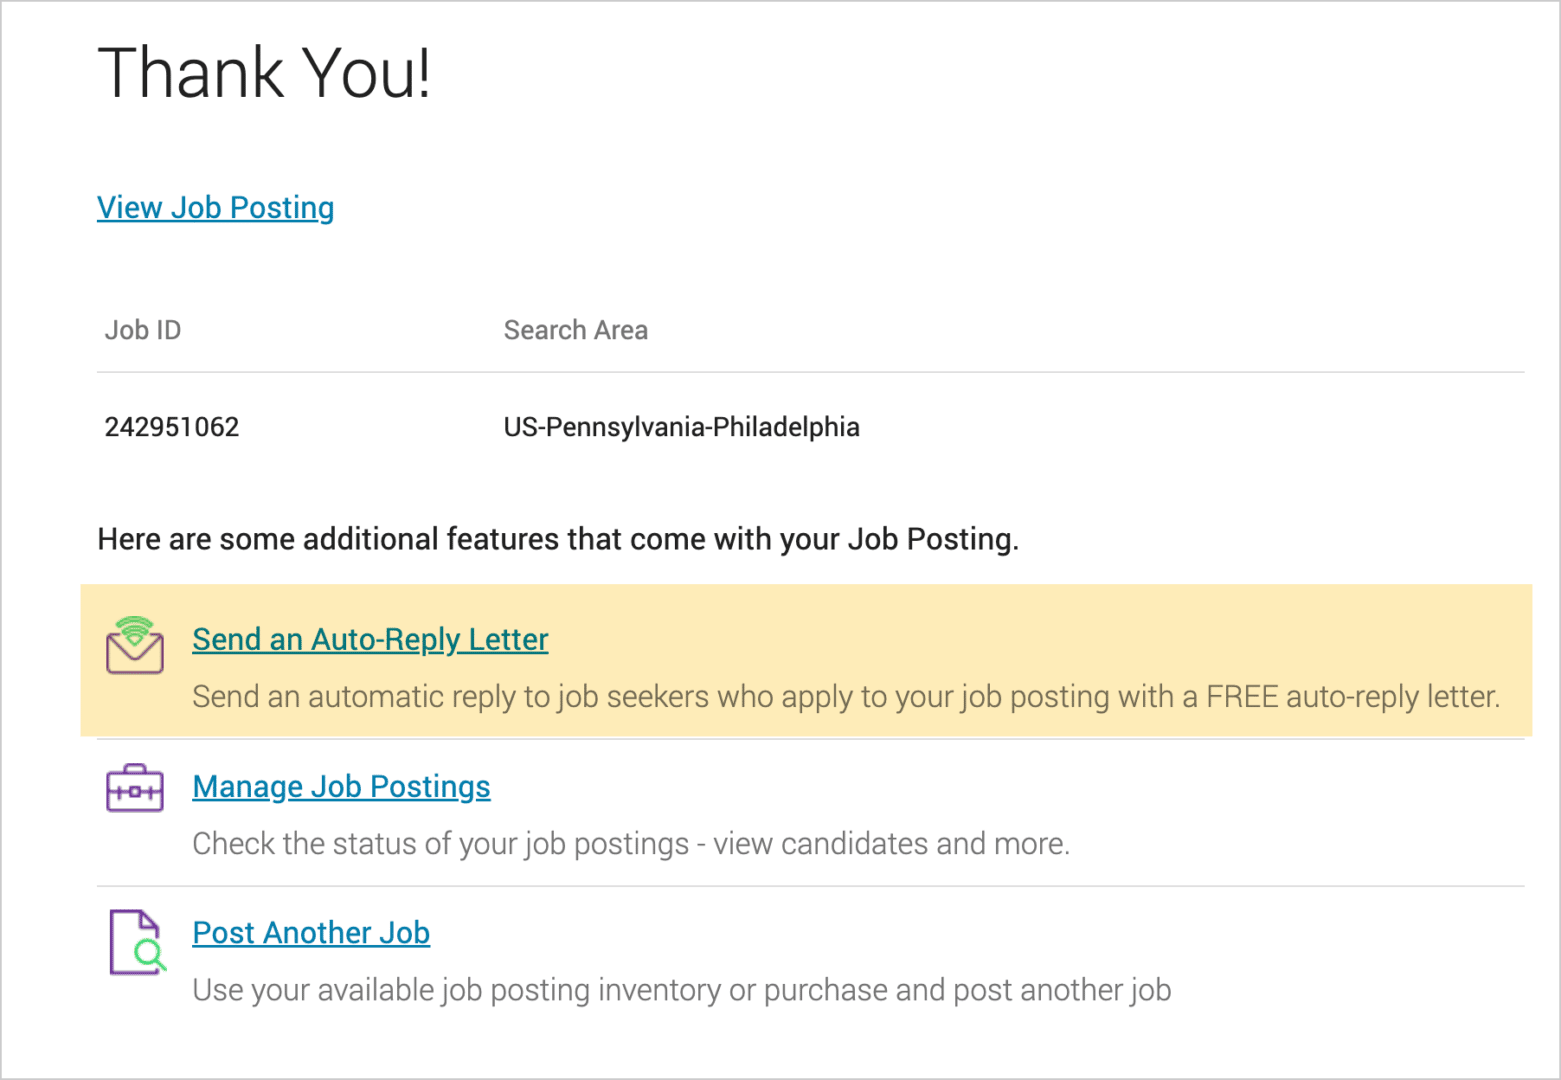The width and height of the screenshot is (1561, 1080).
Task: Click the Thank You page heading
Action: coord(265,70)
